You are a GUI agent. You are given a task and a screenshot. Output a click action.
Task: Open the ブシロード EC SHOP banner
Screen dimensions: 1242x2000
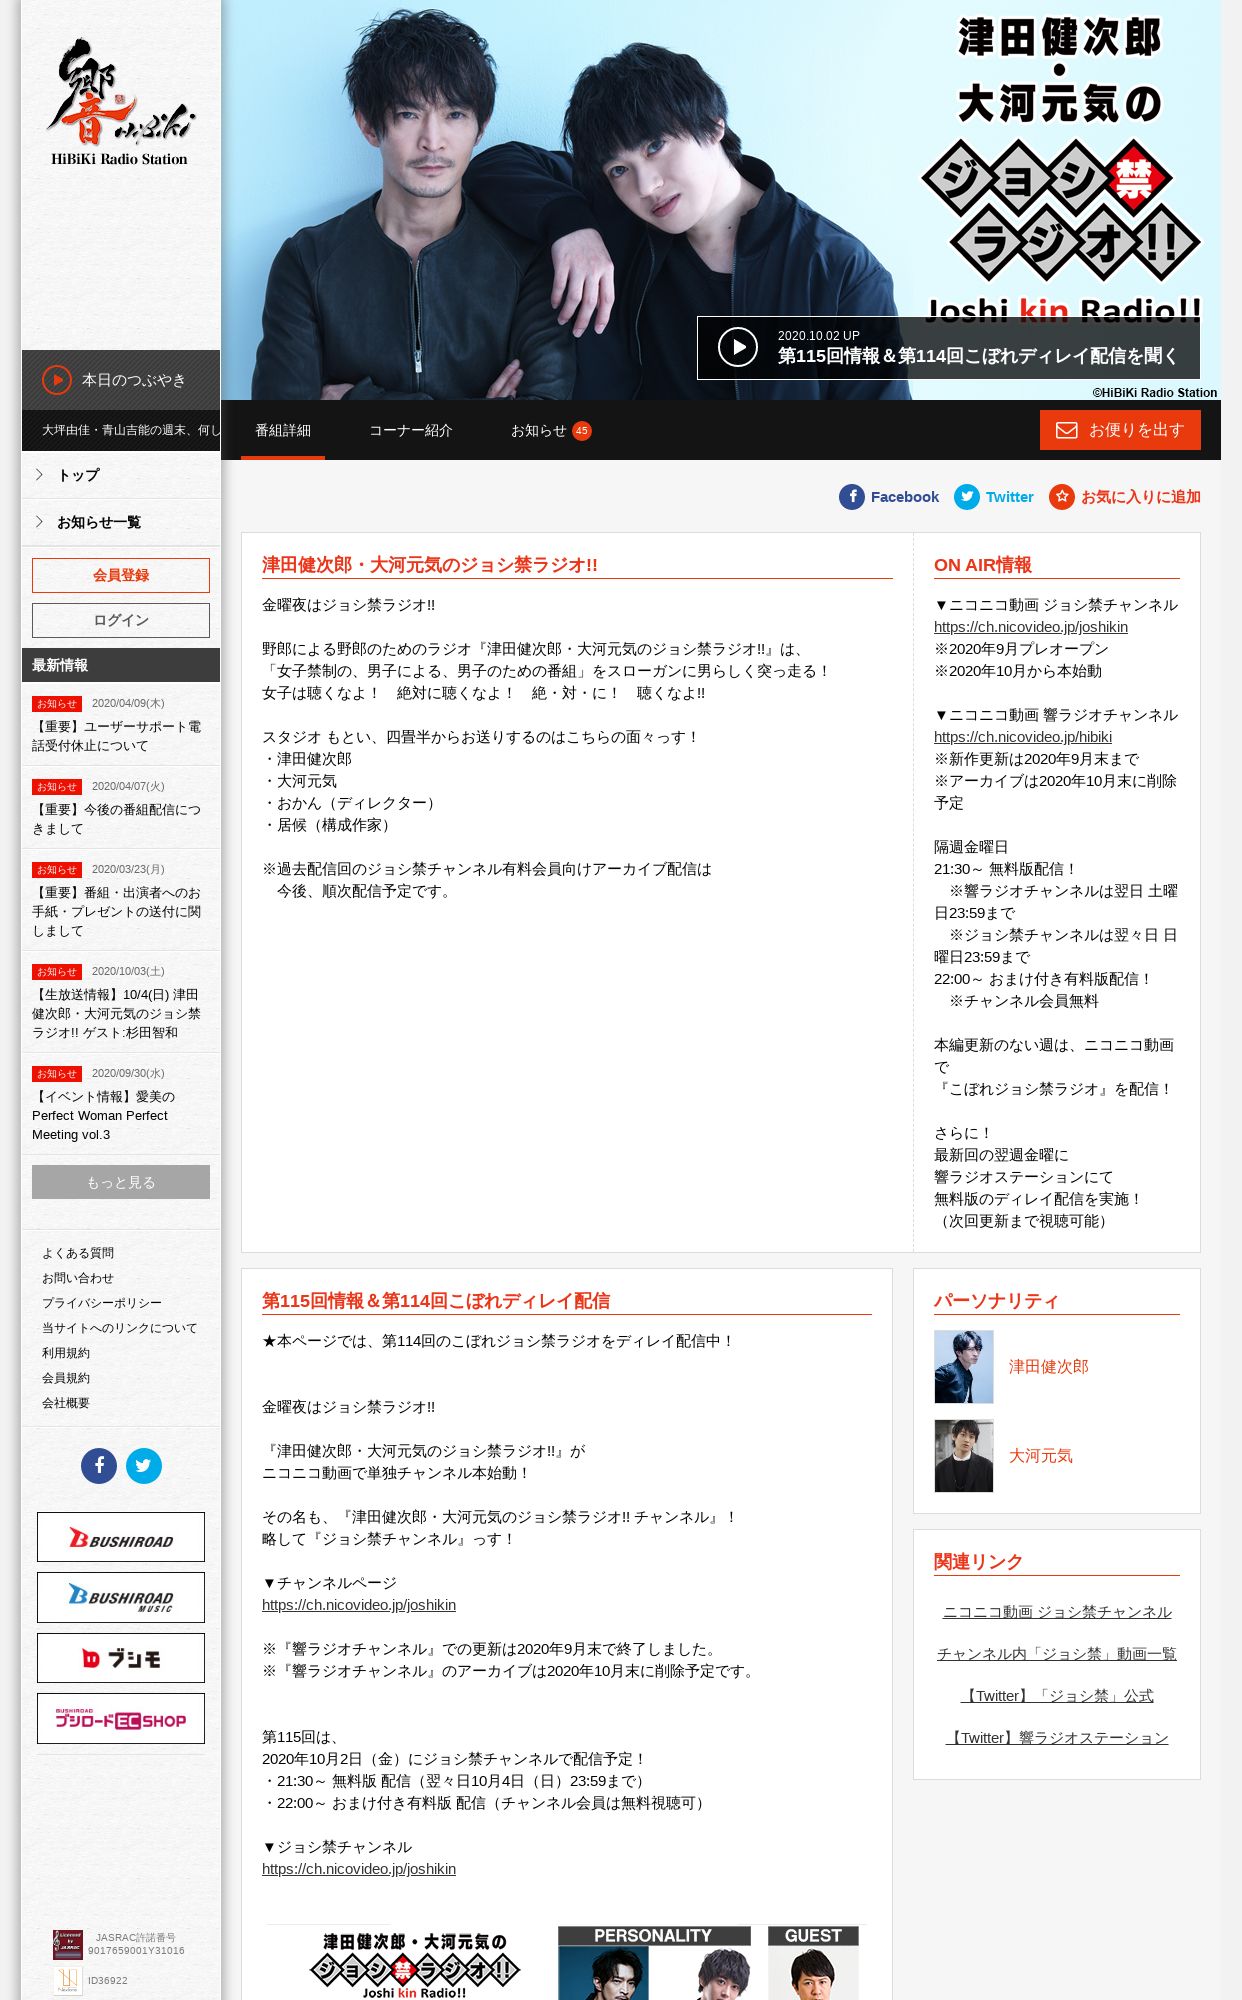click(121, 1718)
